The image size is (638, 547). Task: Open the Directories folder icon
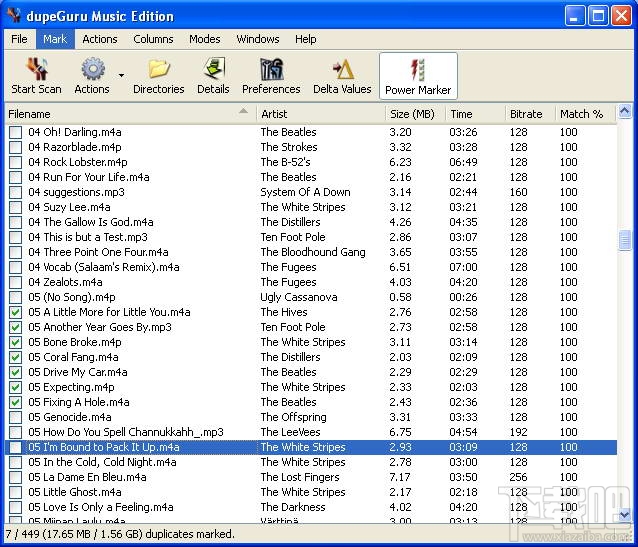(159, 68)
